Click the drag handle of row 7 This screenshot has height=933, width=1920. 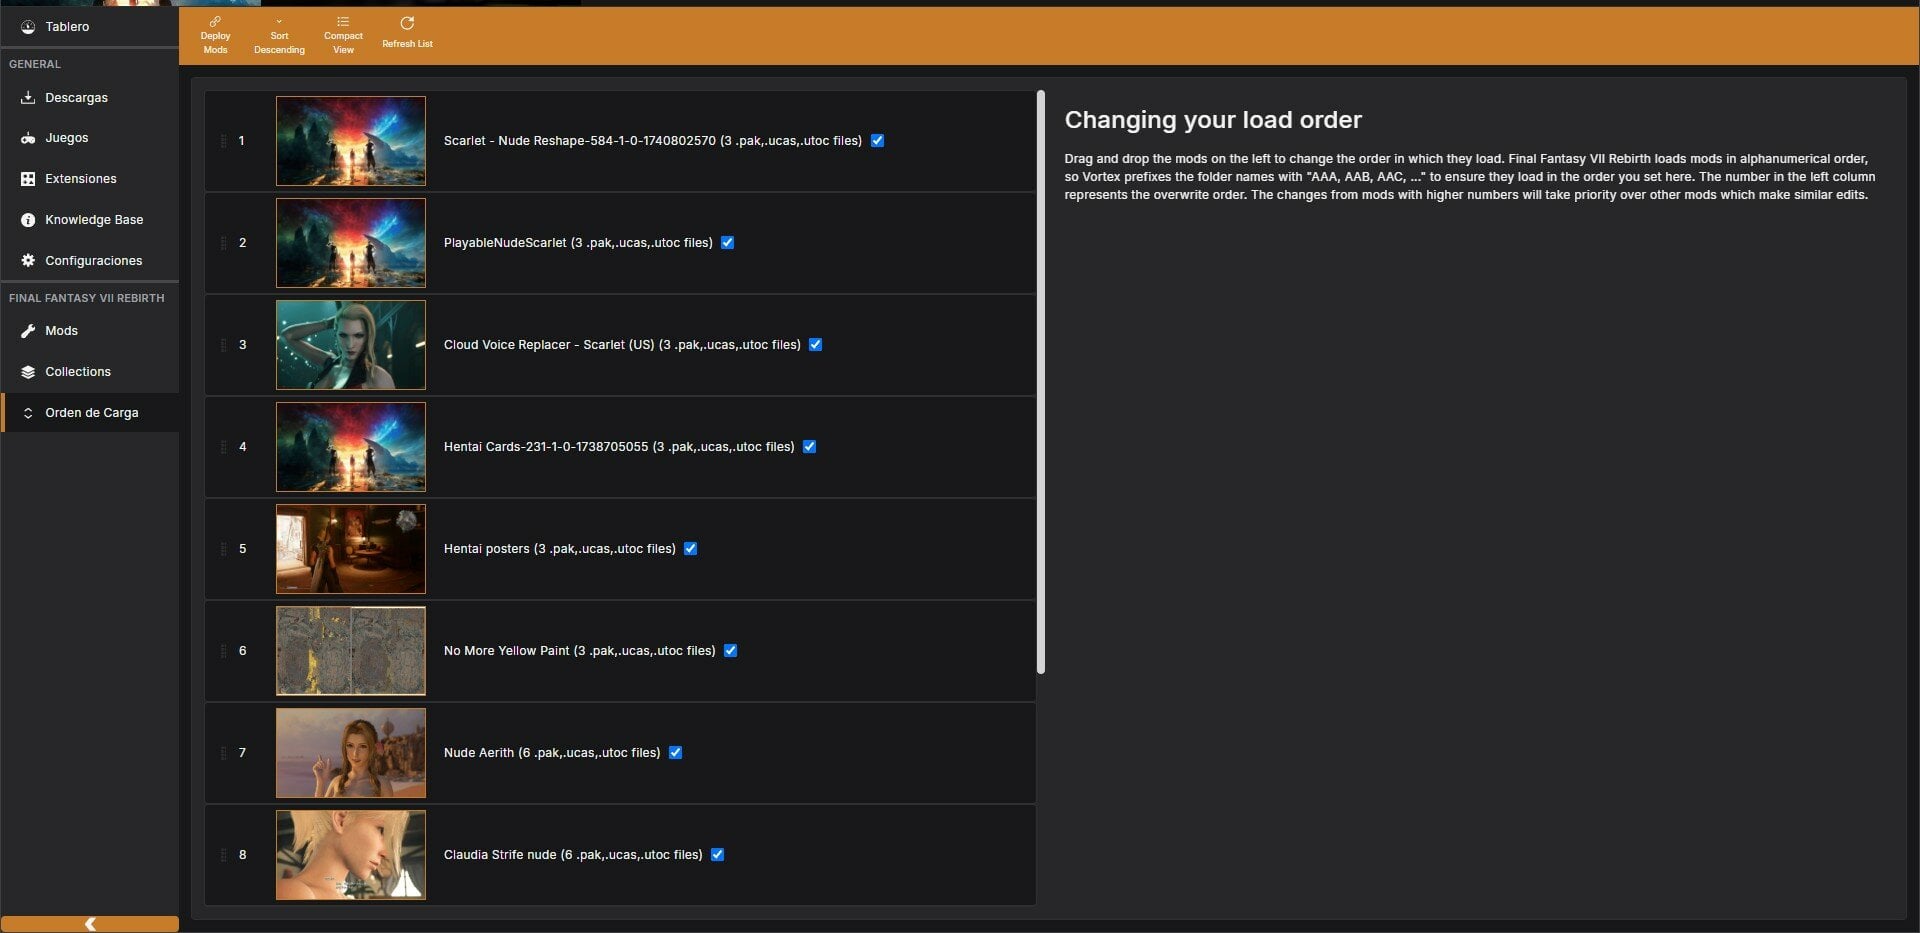tap(223, 753)
